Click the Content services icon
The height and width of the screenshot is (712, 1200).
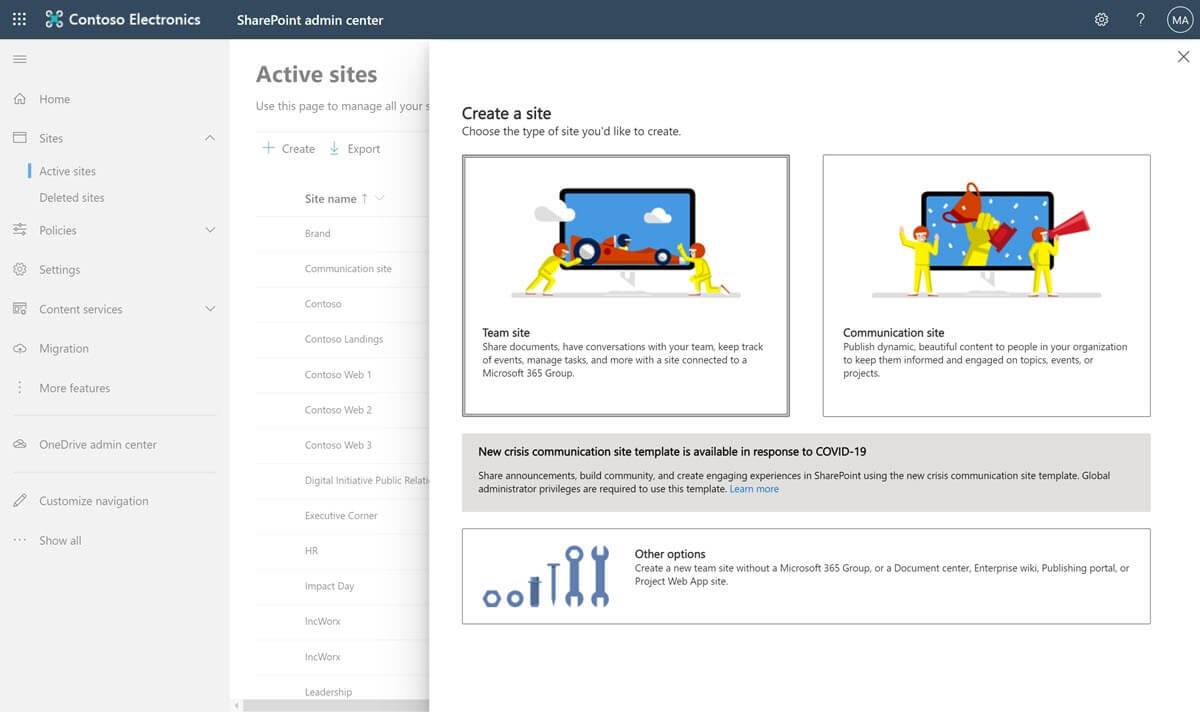19,309
